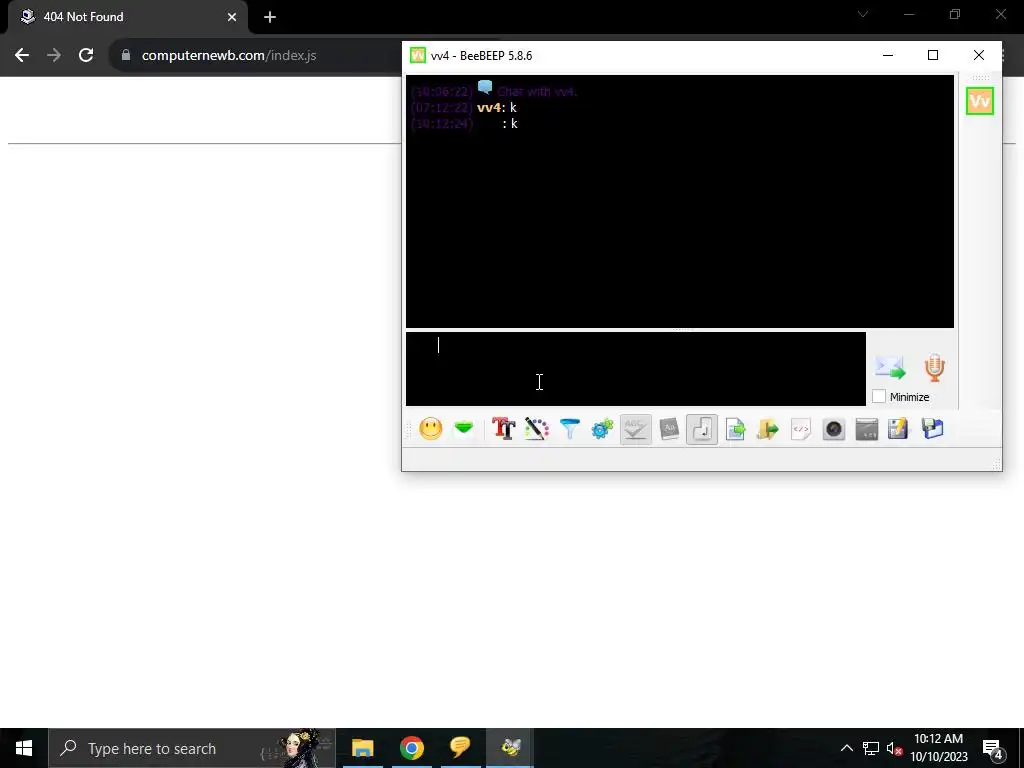Click the dark gray window toolbar icon
The height and width of the screenshot is (768, 1024).
tap(867, 429)
